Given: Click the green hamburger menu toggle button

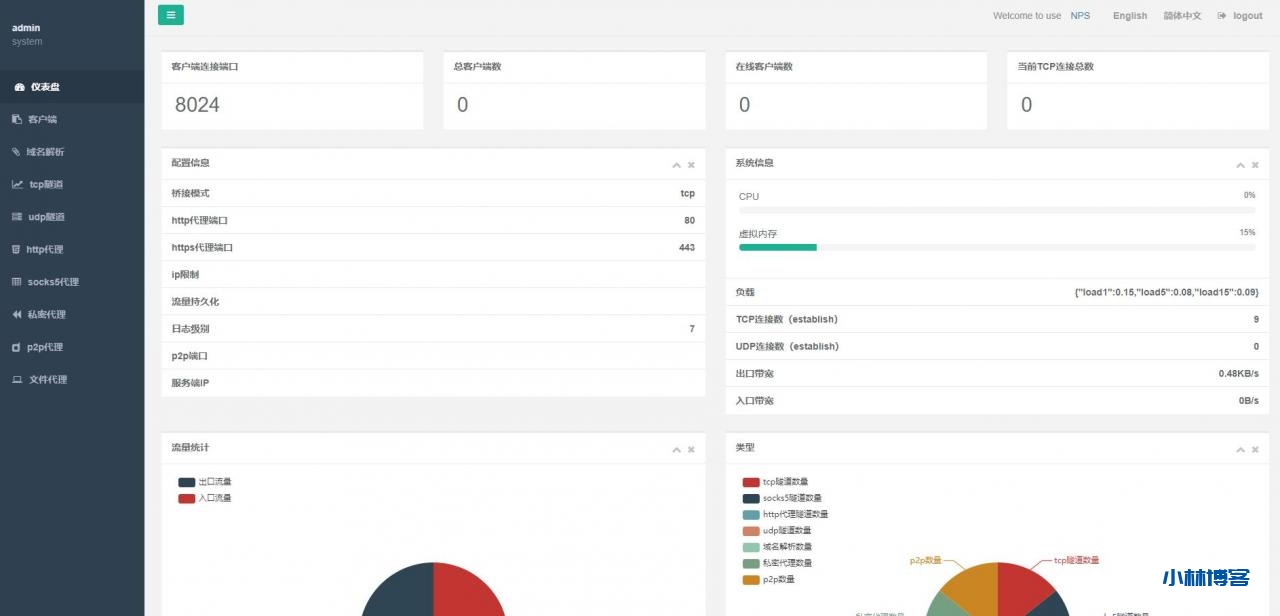Looking at the screenshot, I should coord(171,15).
